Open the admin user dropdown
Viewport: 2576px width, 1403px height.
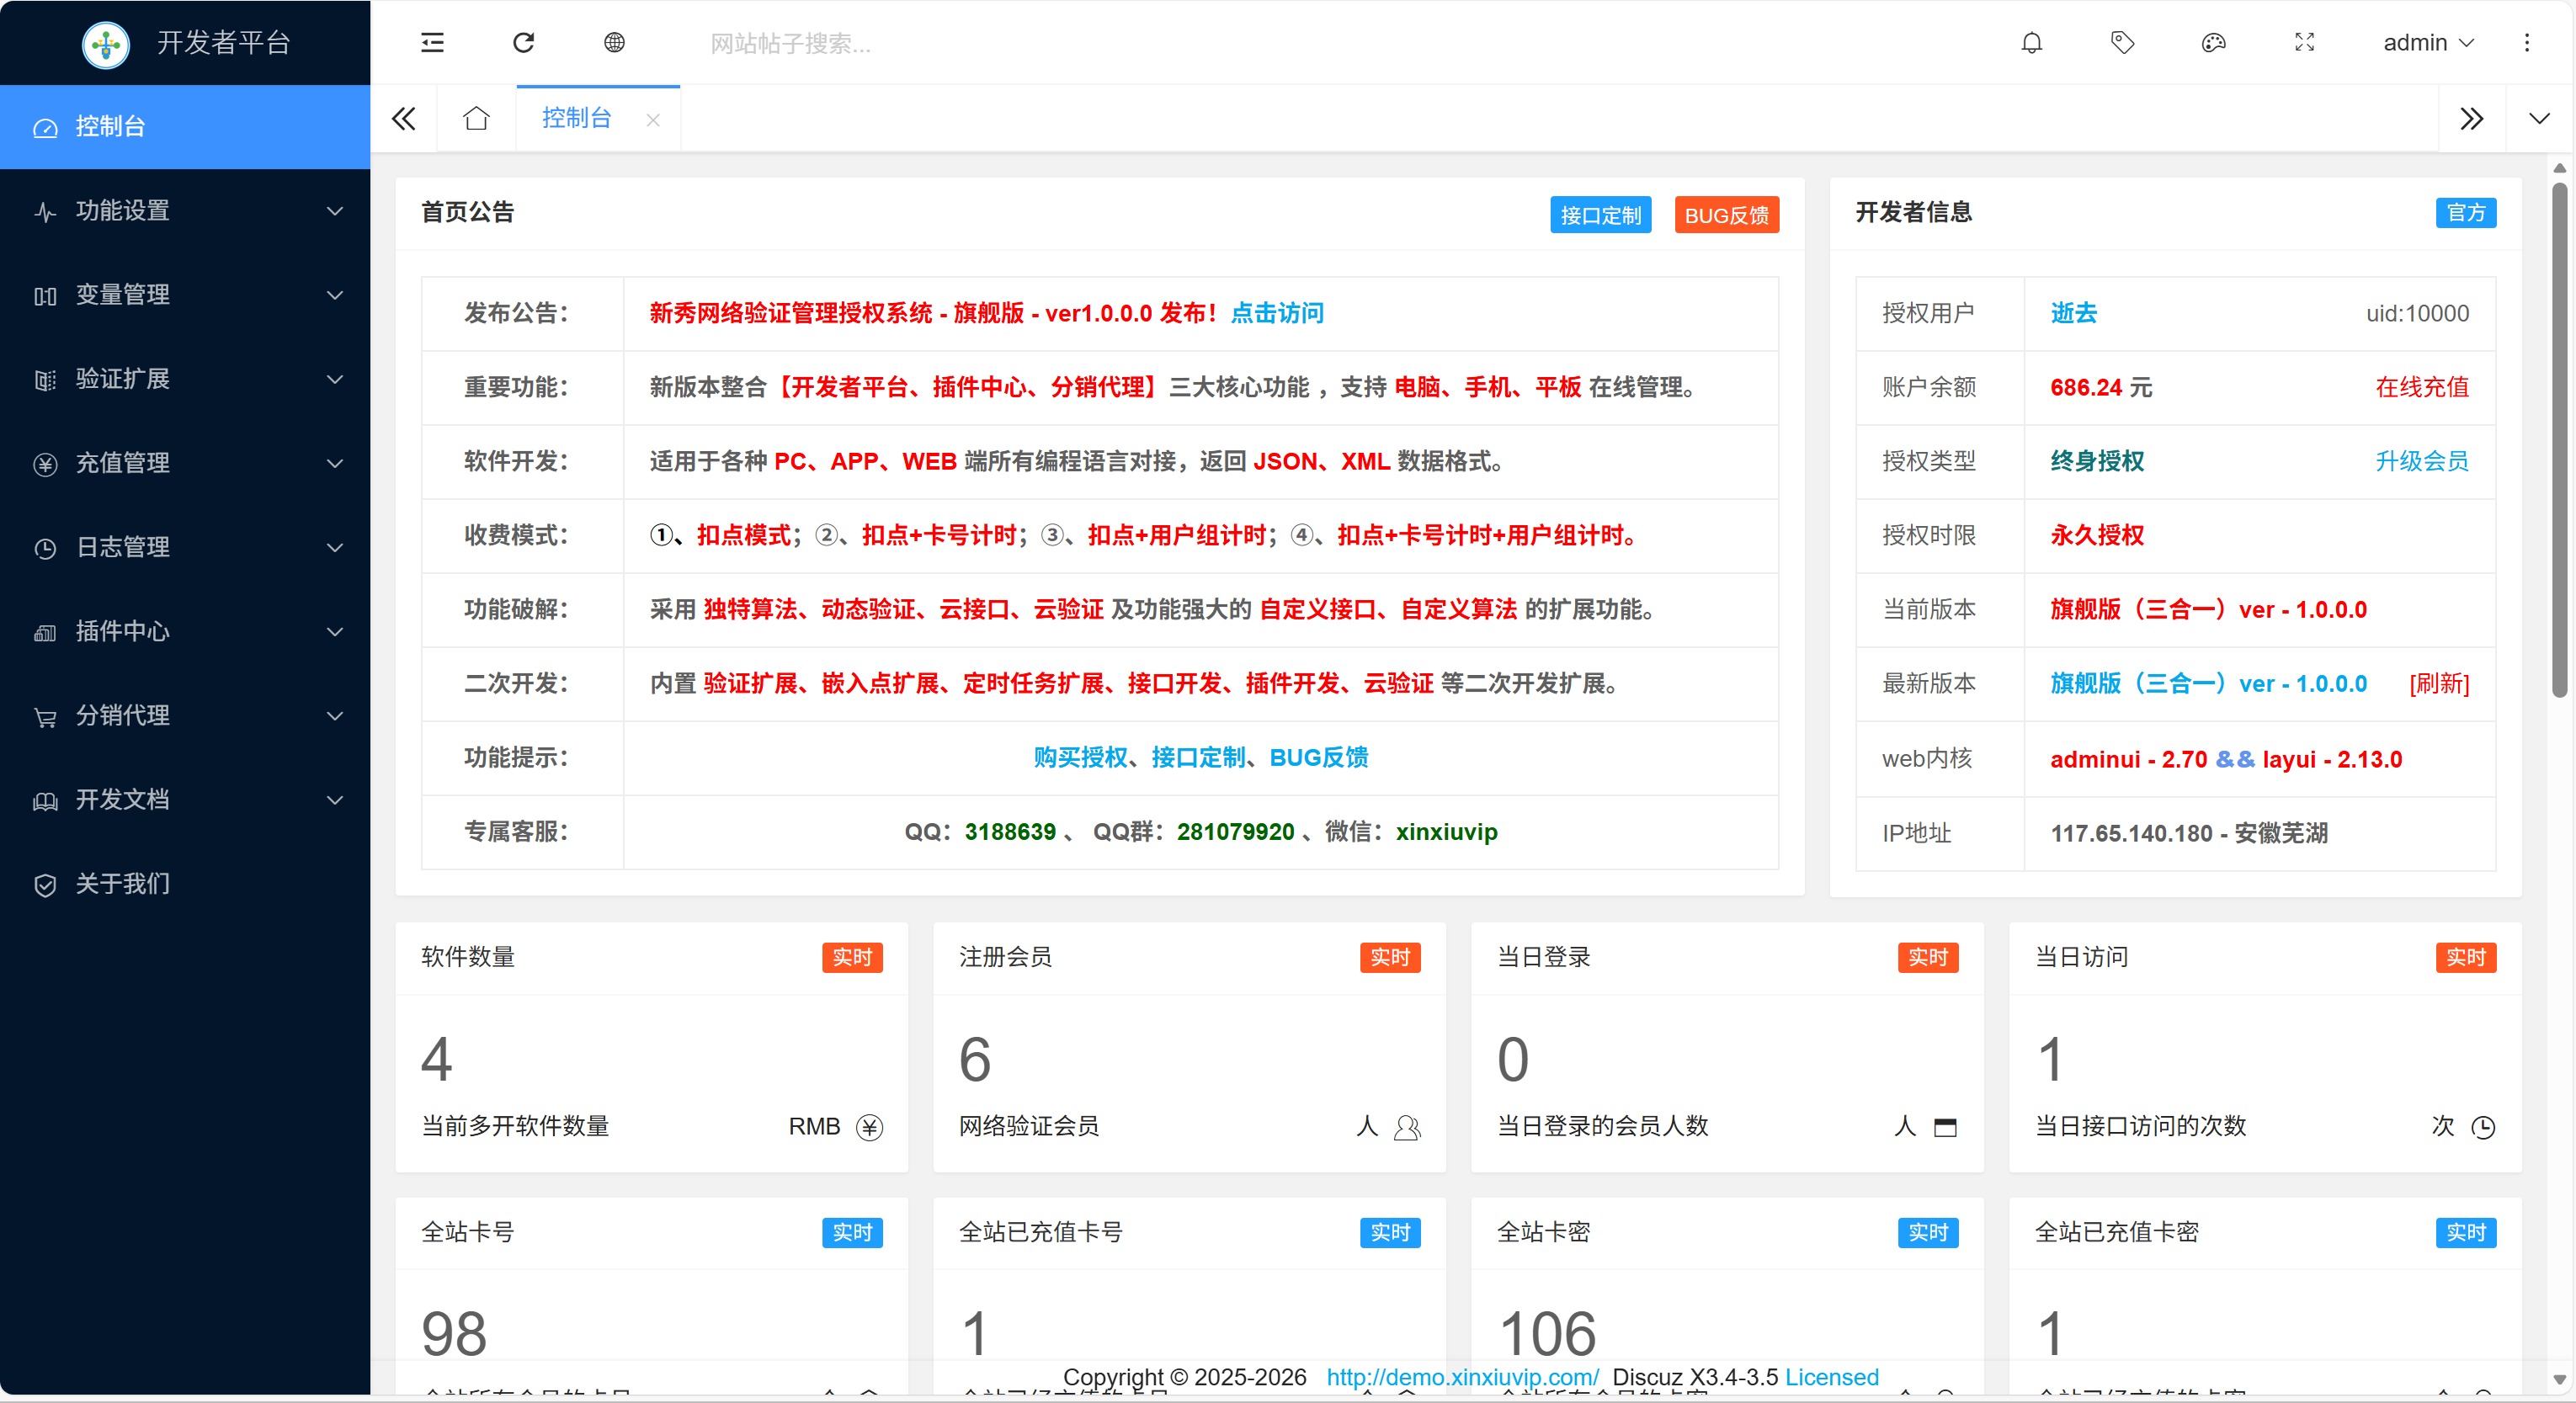click(2427, 42)
